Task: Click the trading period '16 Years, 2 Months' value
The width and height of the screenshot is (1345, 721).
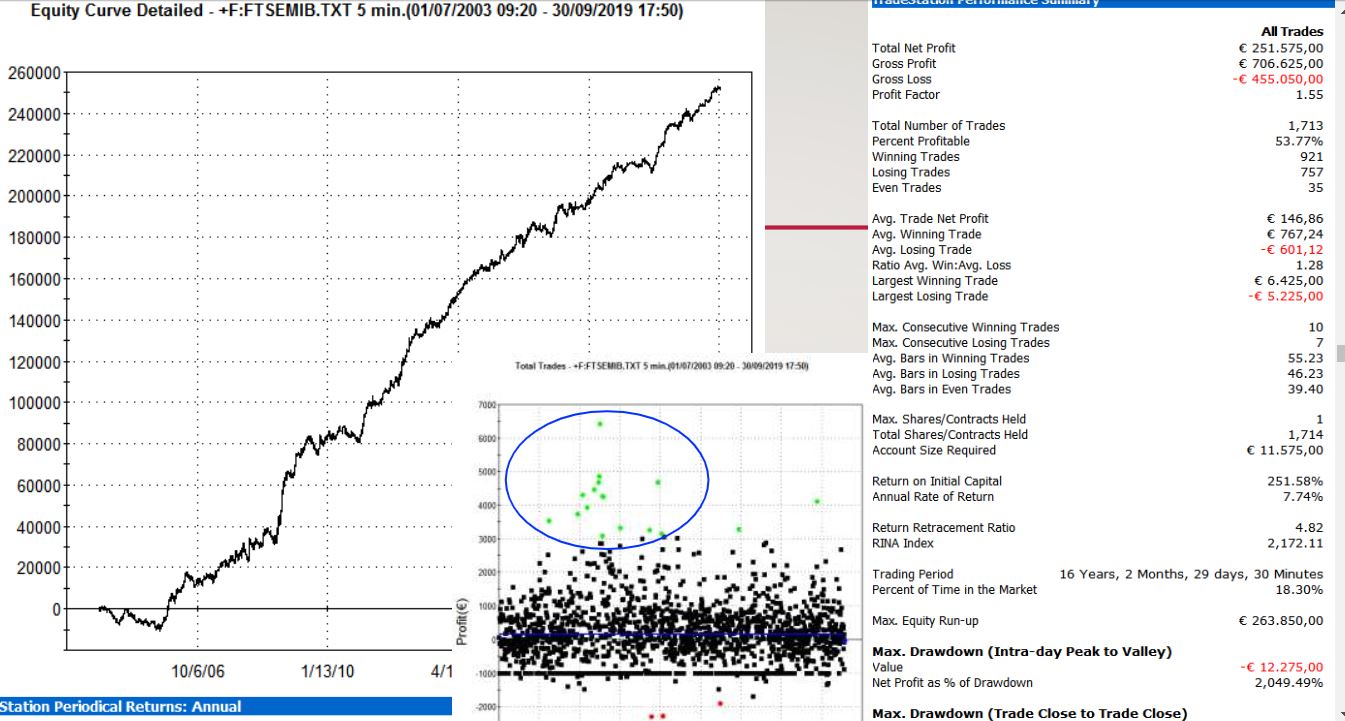Action: coord(1191,574)
